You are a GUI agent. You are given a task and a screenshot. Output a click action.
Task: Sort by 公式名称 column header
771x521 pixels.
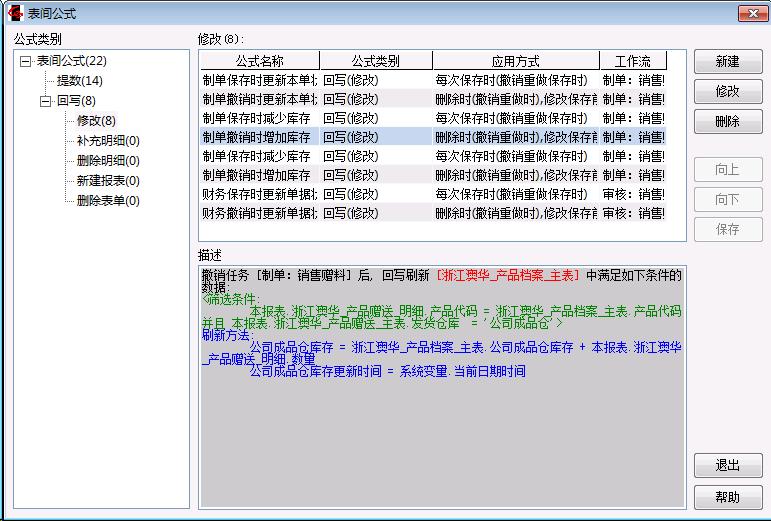tap(259, 61)
